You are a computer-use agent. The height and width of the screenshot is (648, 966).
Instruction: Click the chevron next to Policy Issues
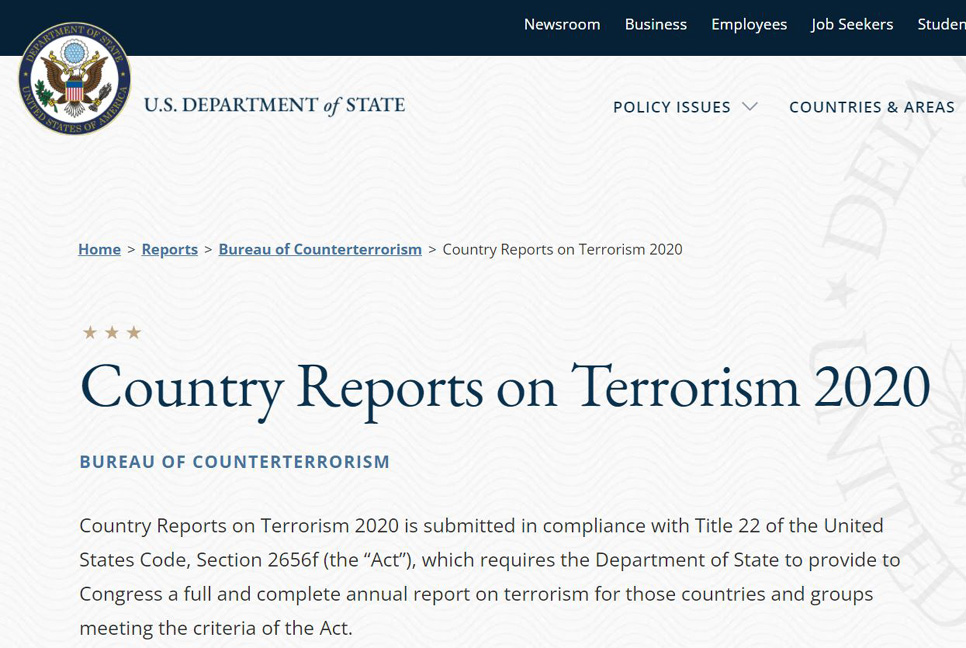click(750, 107)
